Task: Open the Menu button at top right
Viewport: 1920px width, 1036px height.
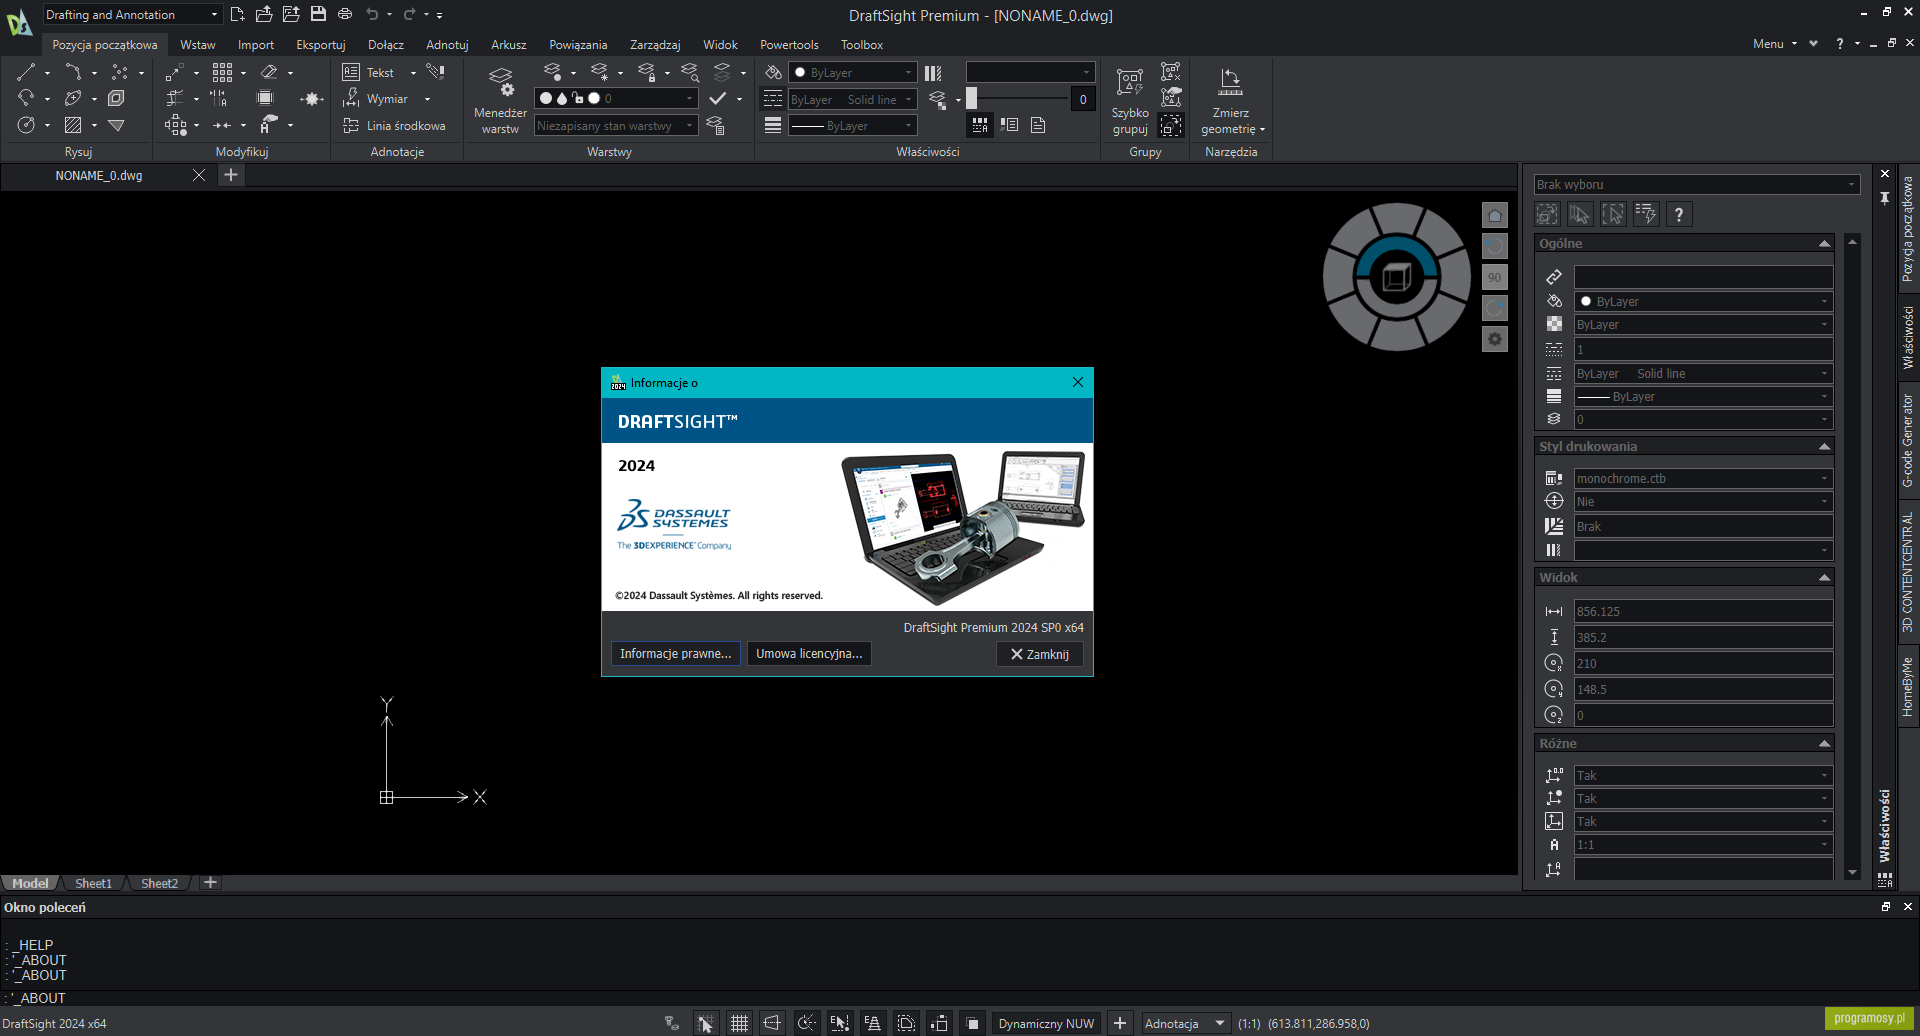Action: tap(1774, 43)
